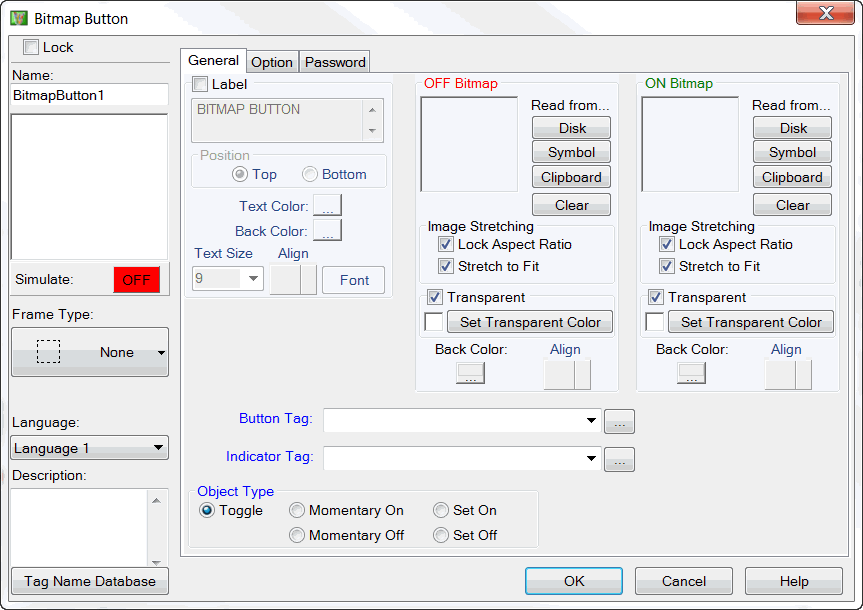Open the Language 1 dropdown
Screen dimensions: 863x610
pyautogui.click(x=89, y=448)
